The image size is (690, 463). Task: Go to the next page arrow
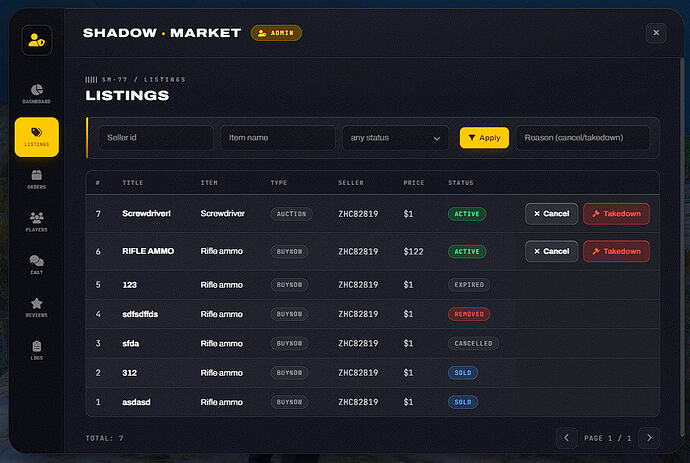[649, 438]
